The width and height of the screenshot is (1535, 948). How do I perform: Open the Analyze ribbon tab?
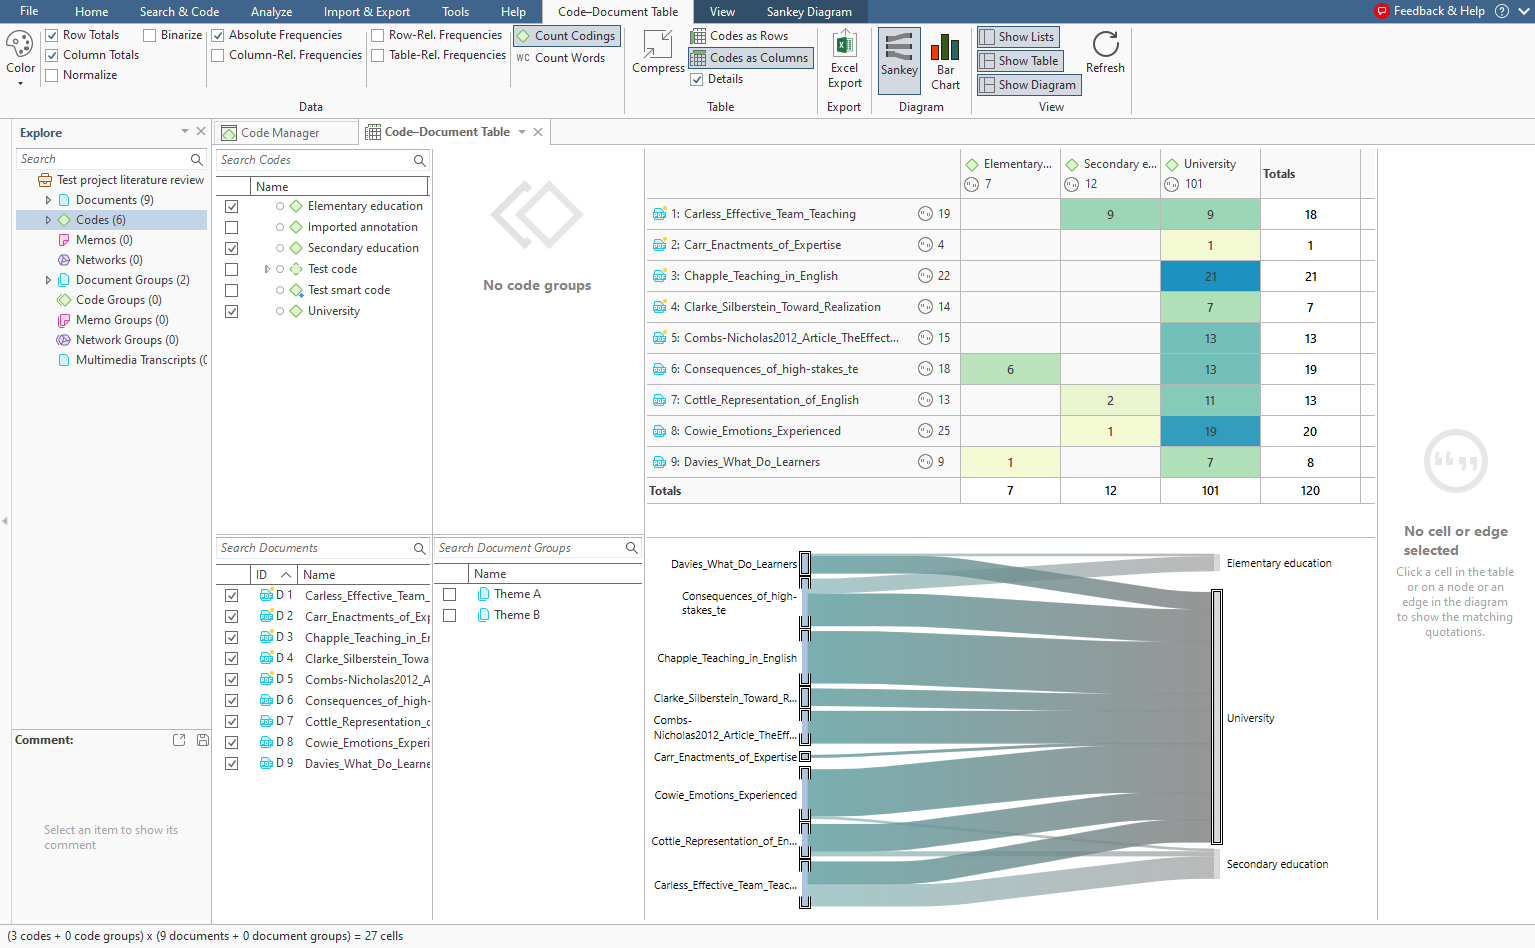pos(271,12)
